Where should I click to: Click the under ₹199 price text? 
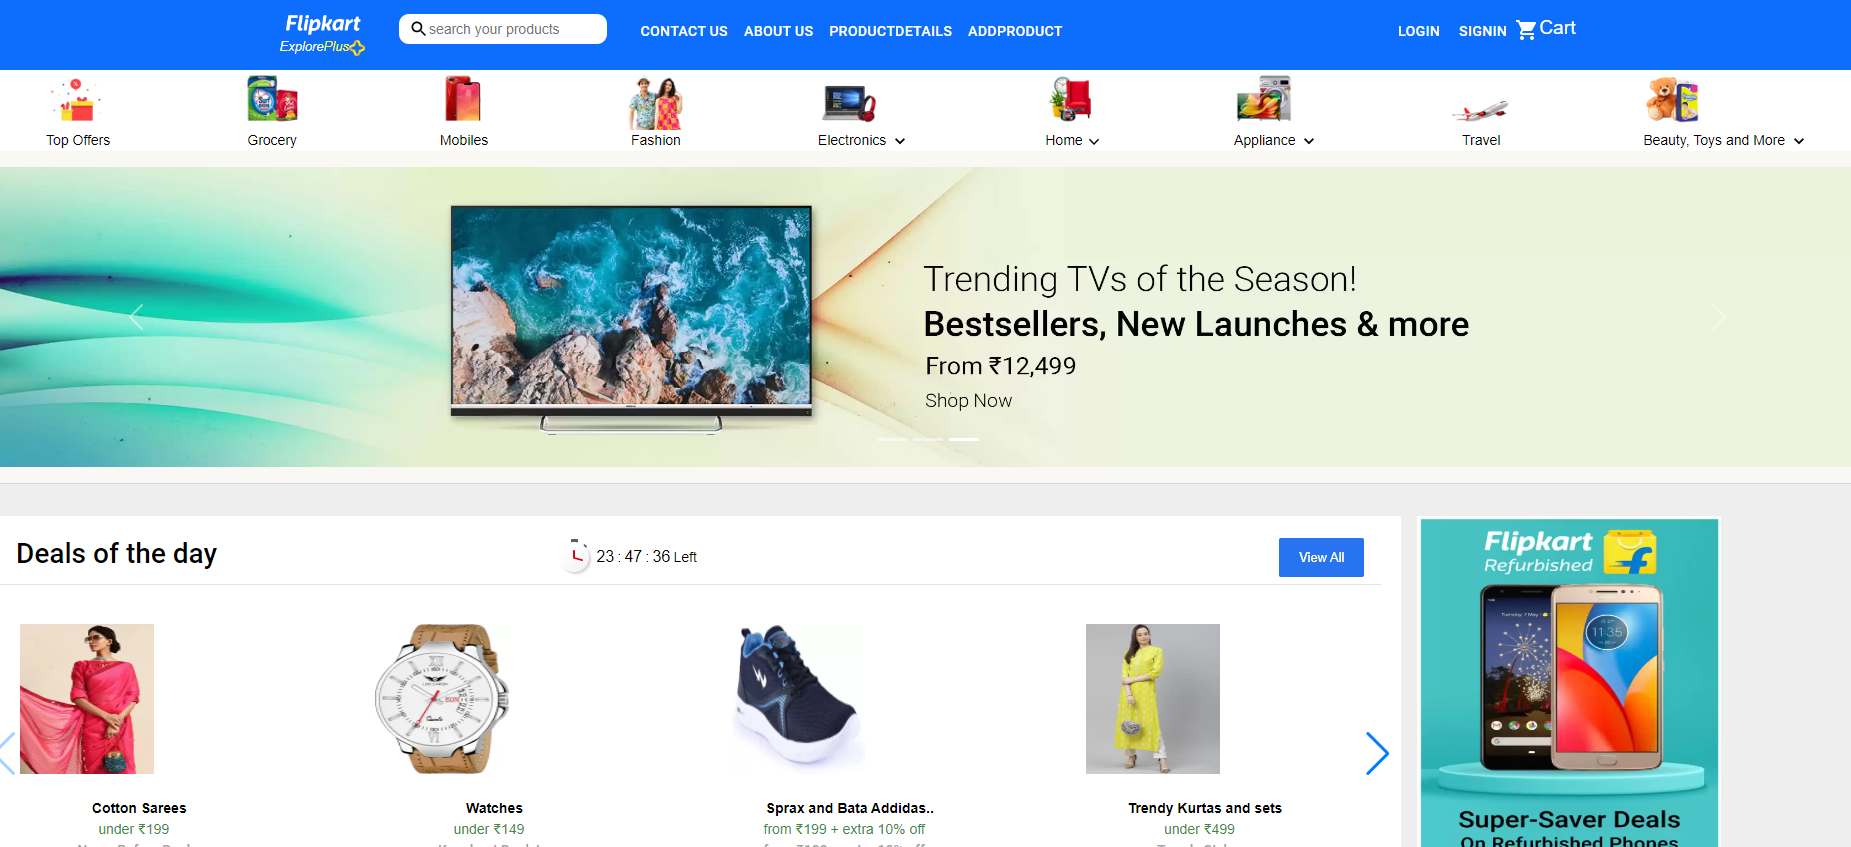pyautogui.click(x=134, y=829)
